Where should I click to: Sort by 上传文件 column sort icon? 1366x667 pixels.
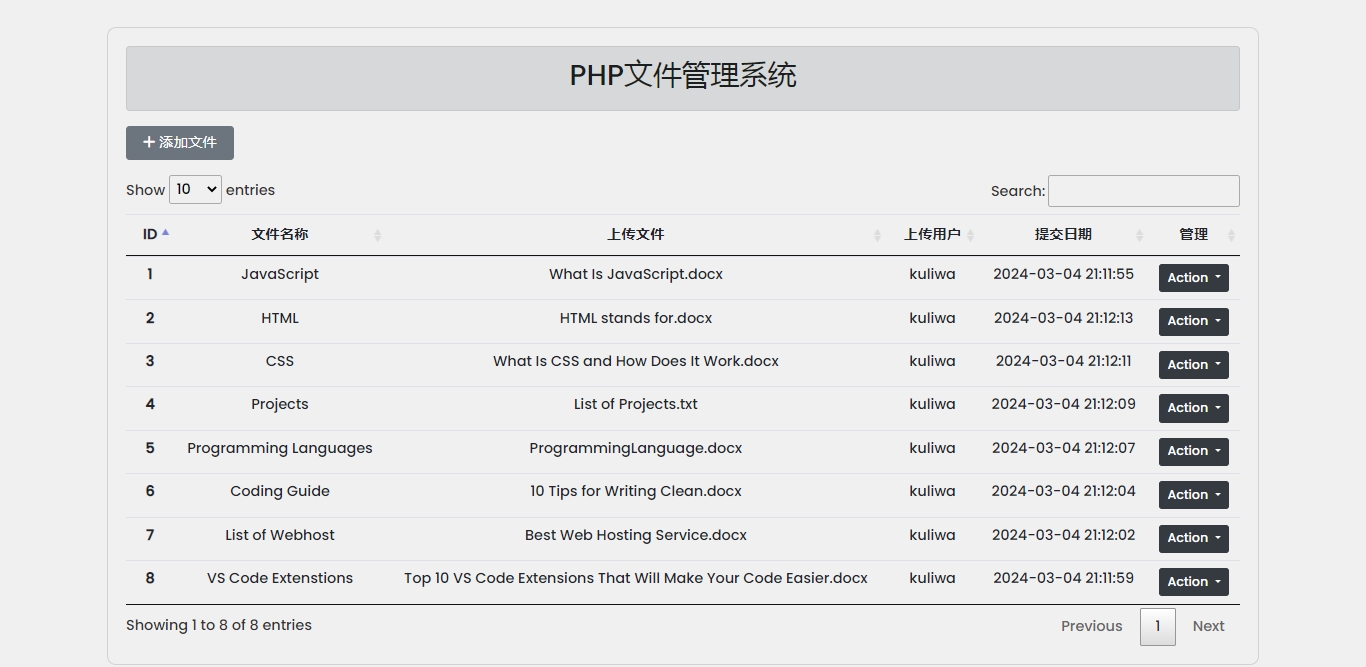point(877,235)
